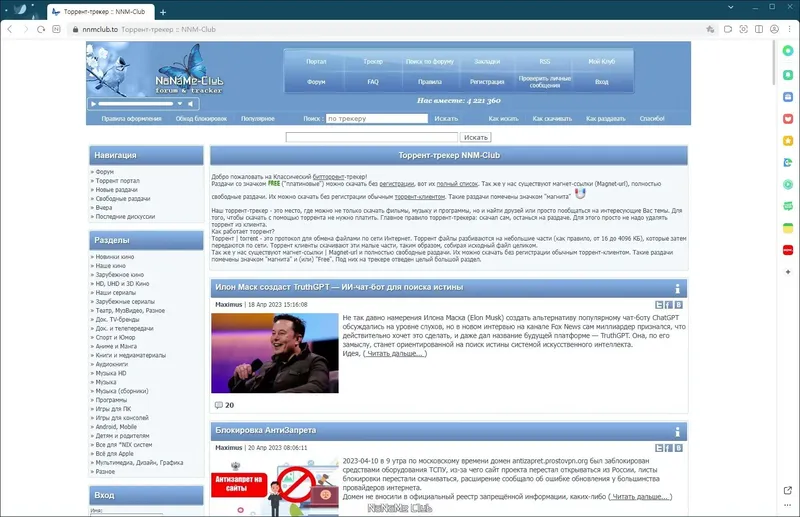Click the АнтиЗапрет news thumbnail

pos(274,486)
